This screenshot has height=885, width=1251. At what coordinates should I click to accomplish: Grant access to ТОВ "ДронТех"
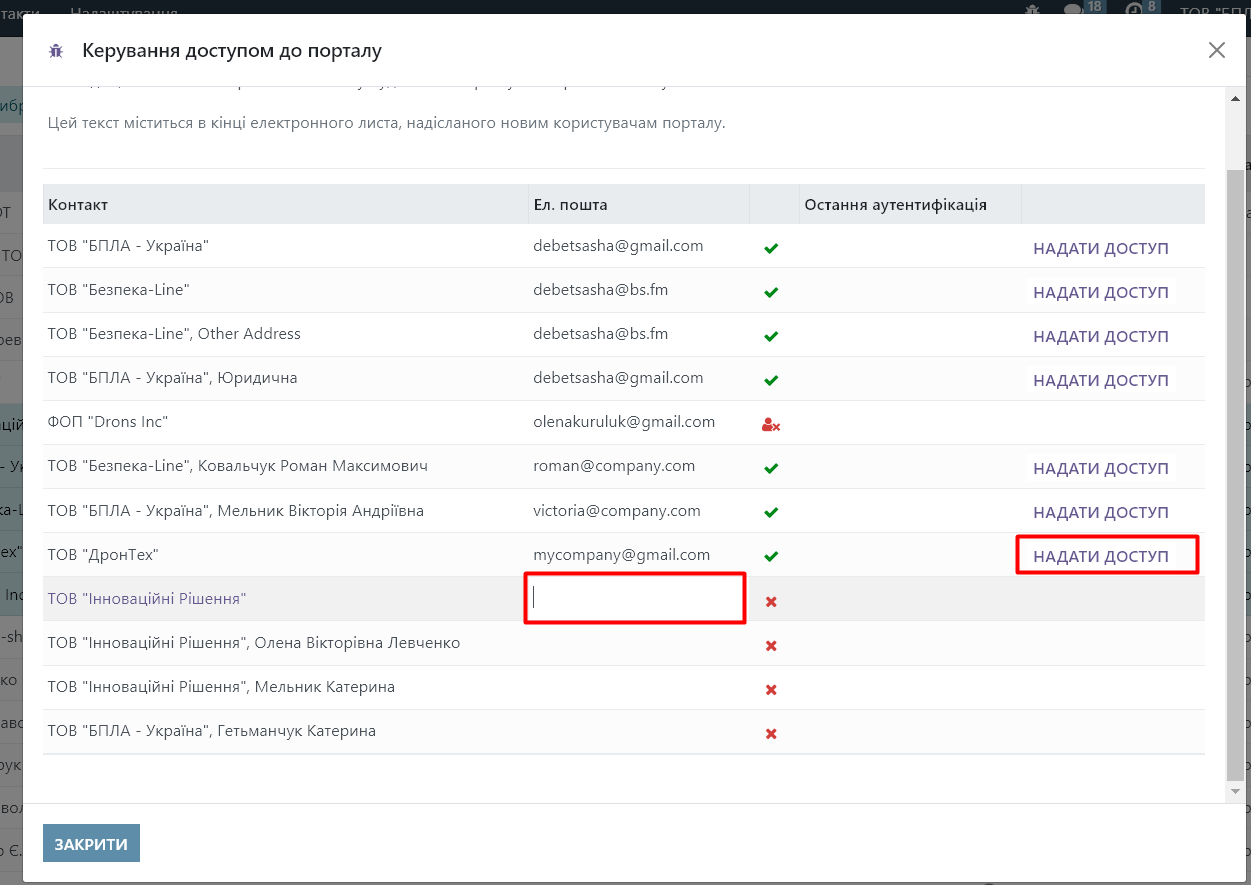(1101, 556)
